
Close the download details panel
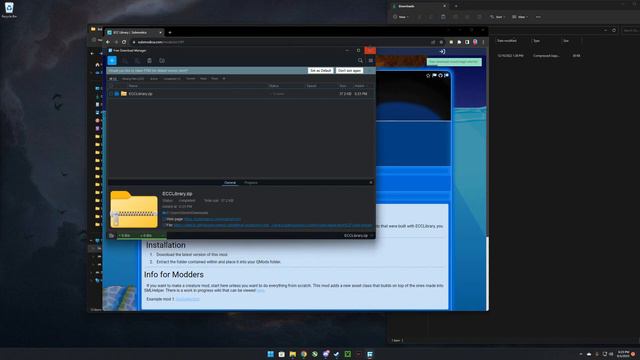coord(371,182)
